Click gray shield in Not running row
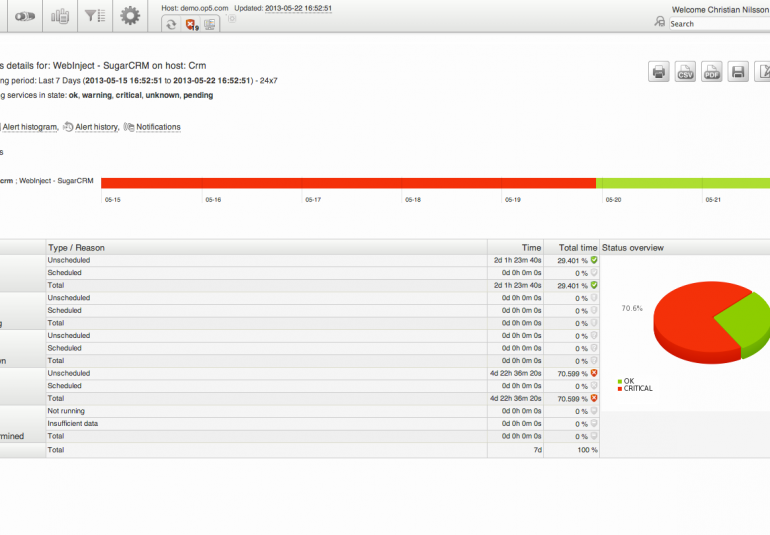This screenshot has height=535, width=770. pyautogui.click(x=594, y=411)
